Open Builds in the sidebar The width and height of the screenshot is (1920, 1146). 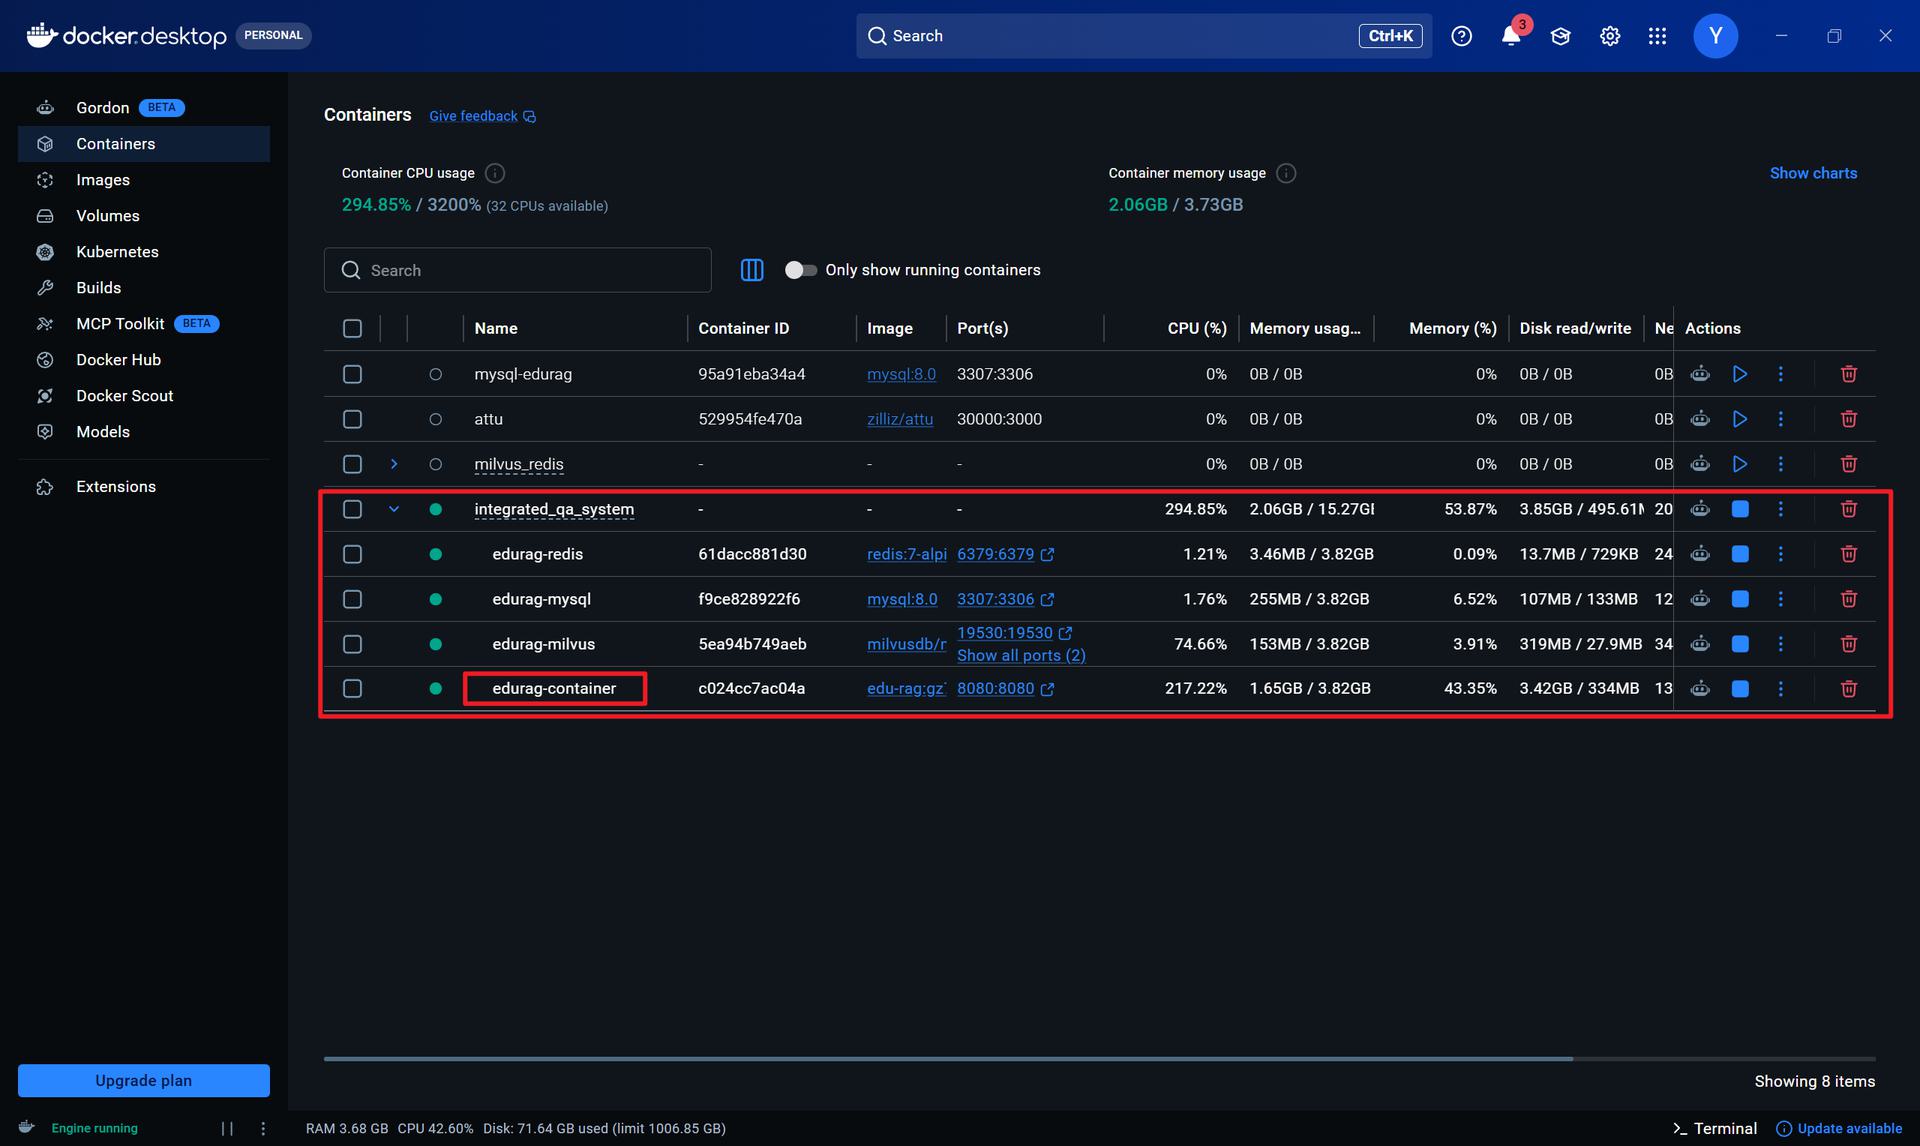point(144,288)
